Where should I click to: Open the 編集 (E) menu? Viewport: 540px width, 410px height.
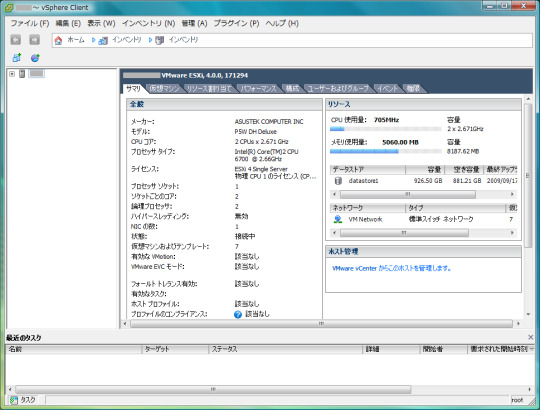pyautogui.click(x=68, y=23)
